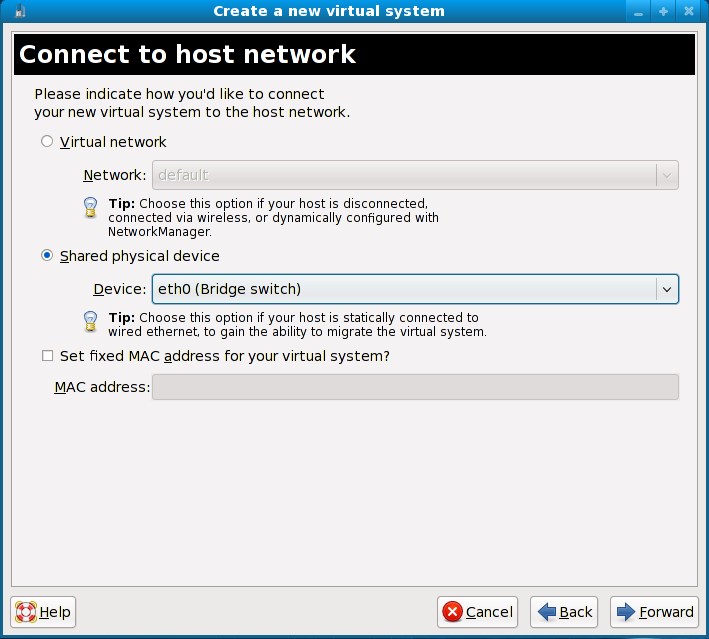Click the red X Cancel icon
The height and width of the screenshot is (639, 709).
click(453, 612)
